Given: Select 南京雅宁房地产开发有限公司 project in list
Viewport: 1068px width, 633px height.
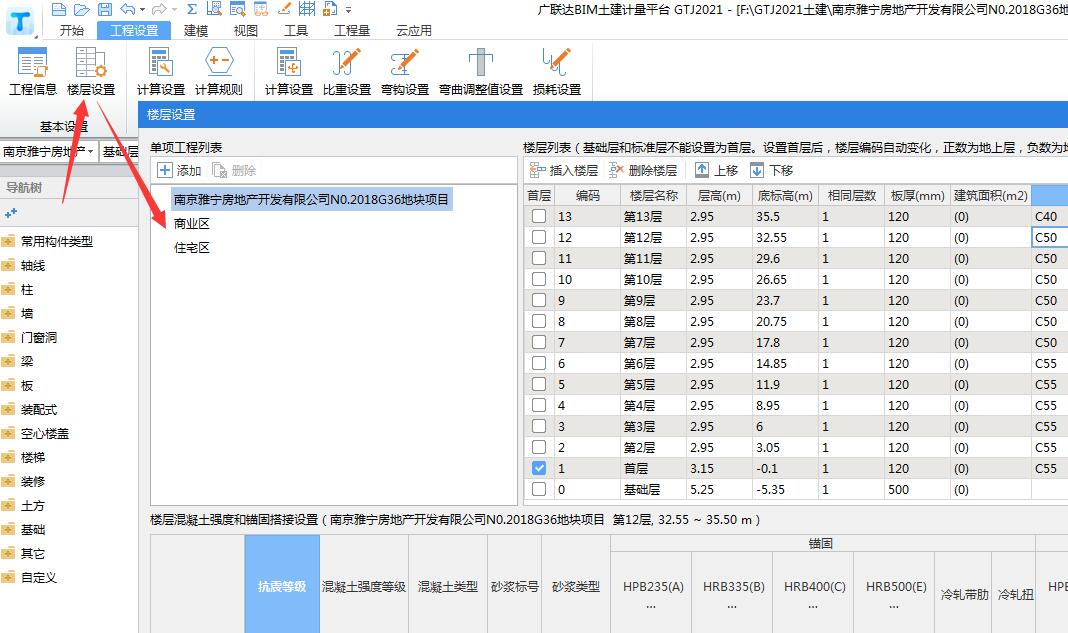Looking at the screenshot, I should (311, 200).
